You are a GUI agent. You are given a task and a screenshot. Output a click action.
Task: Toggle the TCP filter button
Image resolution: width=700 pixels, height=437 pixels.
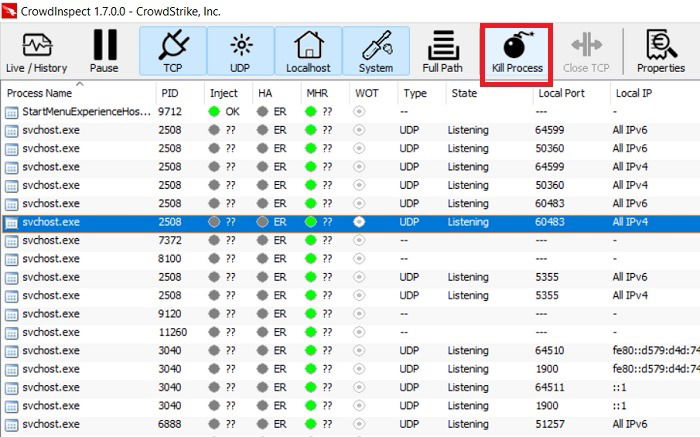(173, 51)
